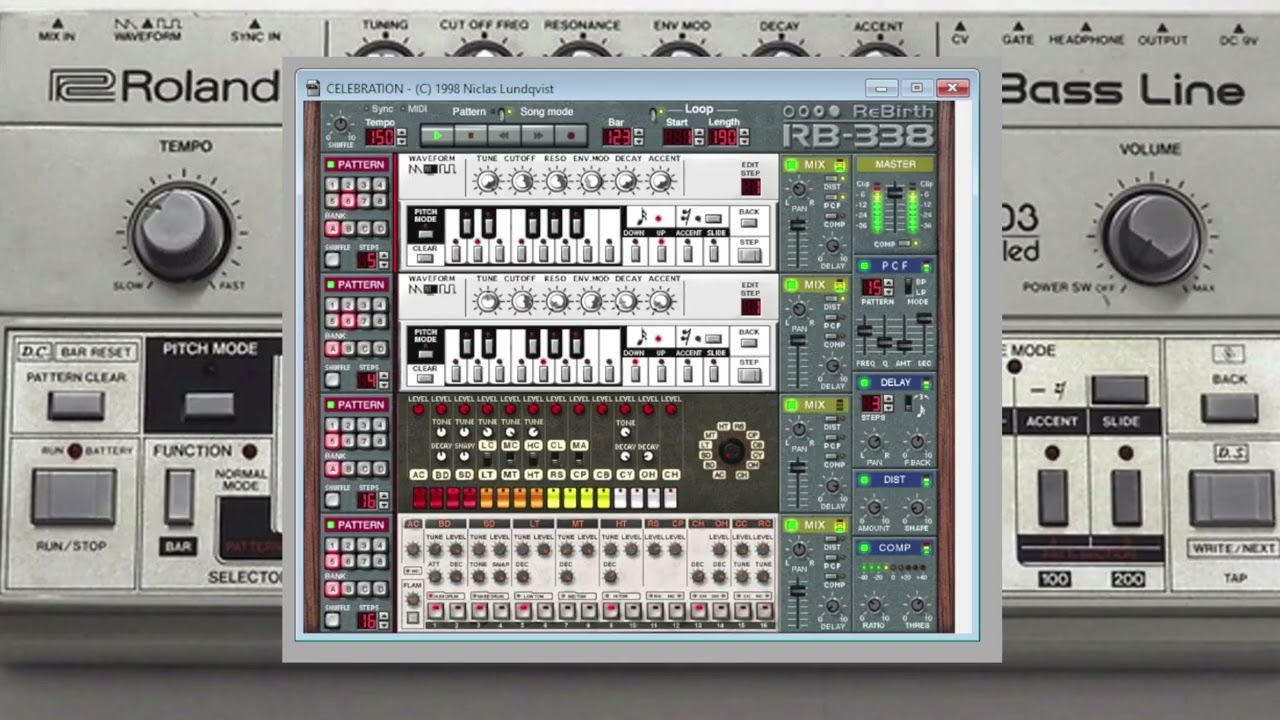The image size is (1280, 720).
Task: Click the Fast Forward transport button
Action: 538,135
